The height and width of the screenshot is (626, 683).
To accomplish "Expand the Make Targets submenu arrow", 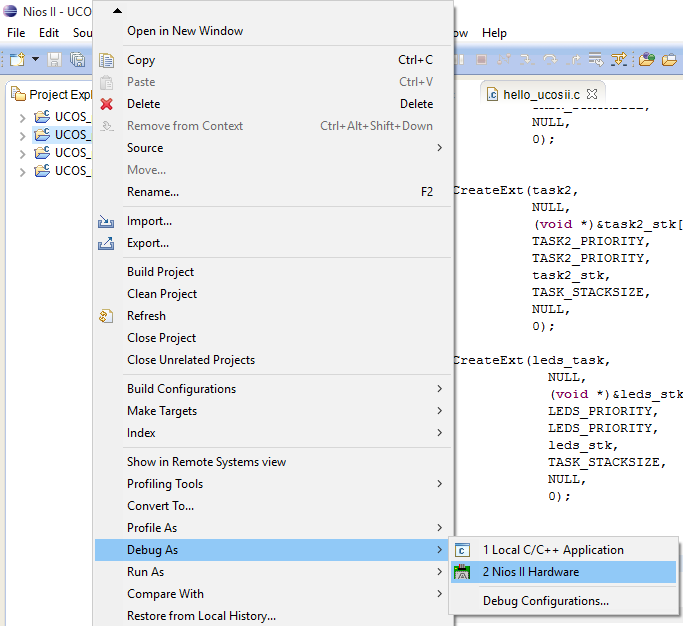I will [440, 411].
